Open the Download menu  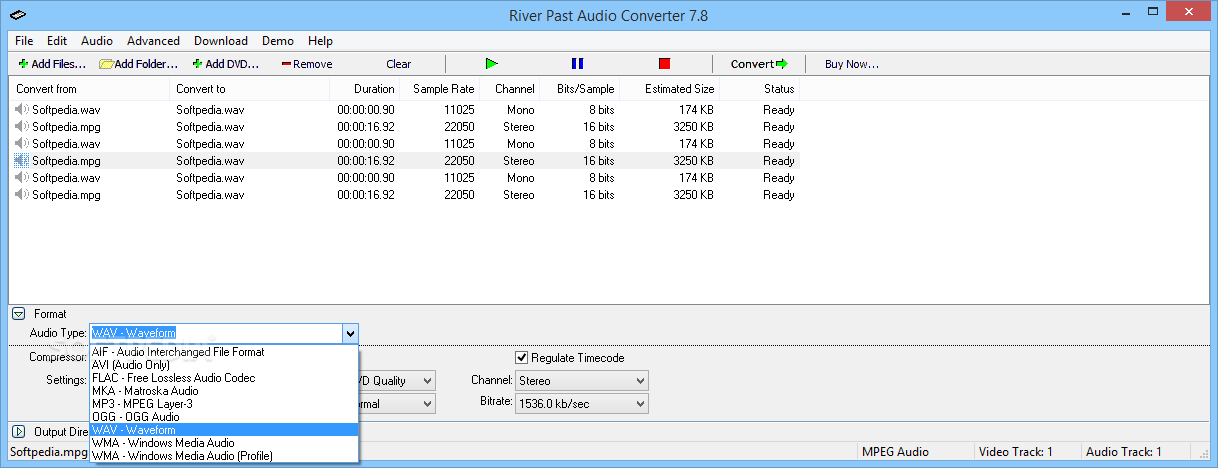coord(221,41)
